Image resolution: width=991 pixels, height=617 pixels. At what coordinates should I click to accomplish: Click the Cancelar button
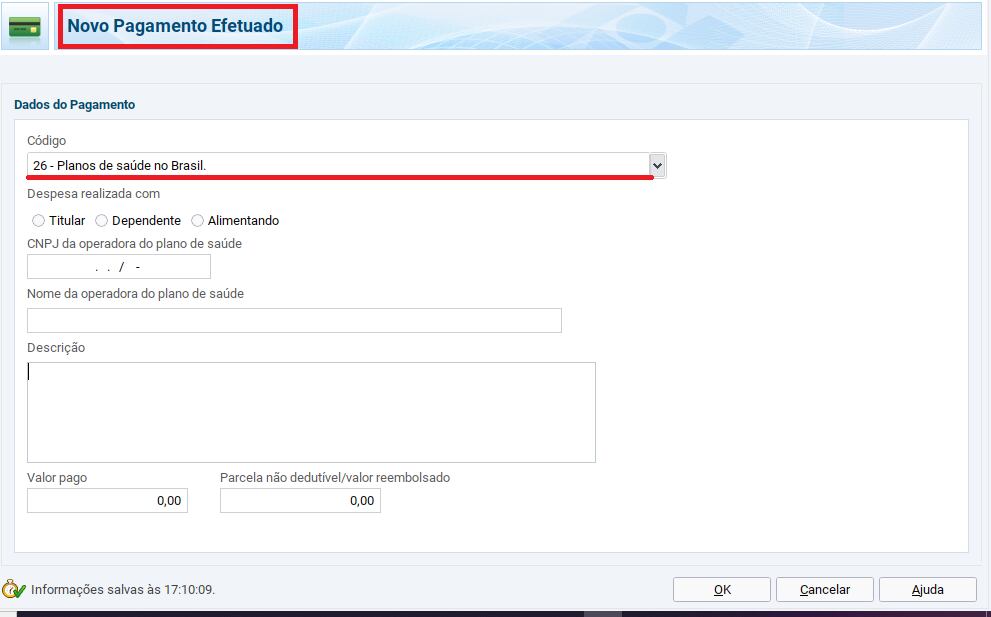click(825, 590)
